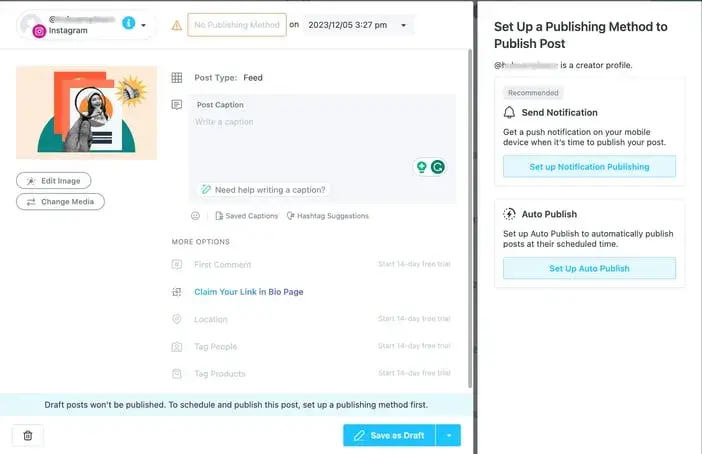Viewport: 702px width, 454px height.
Task: Click Set up Notification Publishing button
Action: [x=589, y=166]
